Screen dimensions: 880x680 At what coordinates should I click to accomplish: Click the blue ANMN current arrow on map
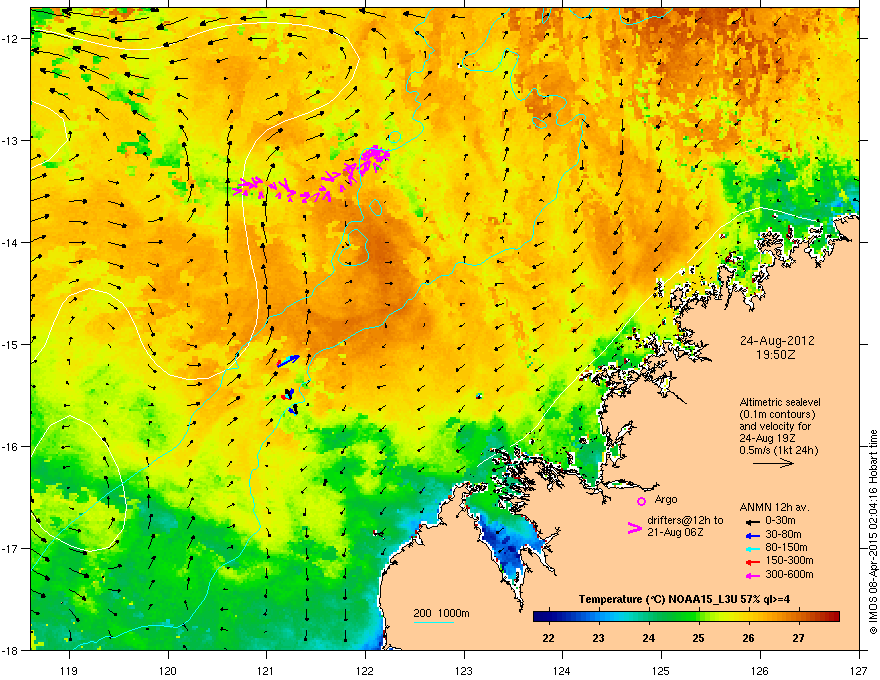(x=288, y=361)
